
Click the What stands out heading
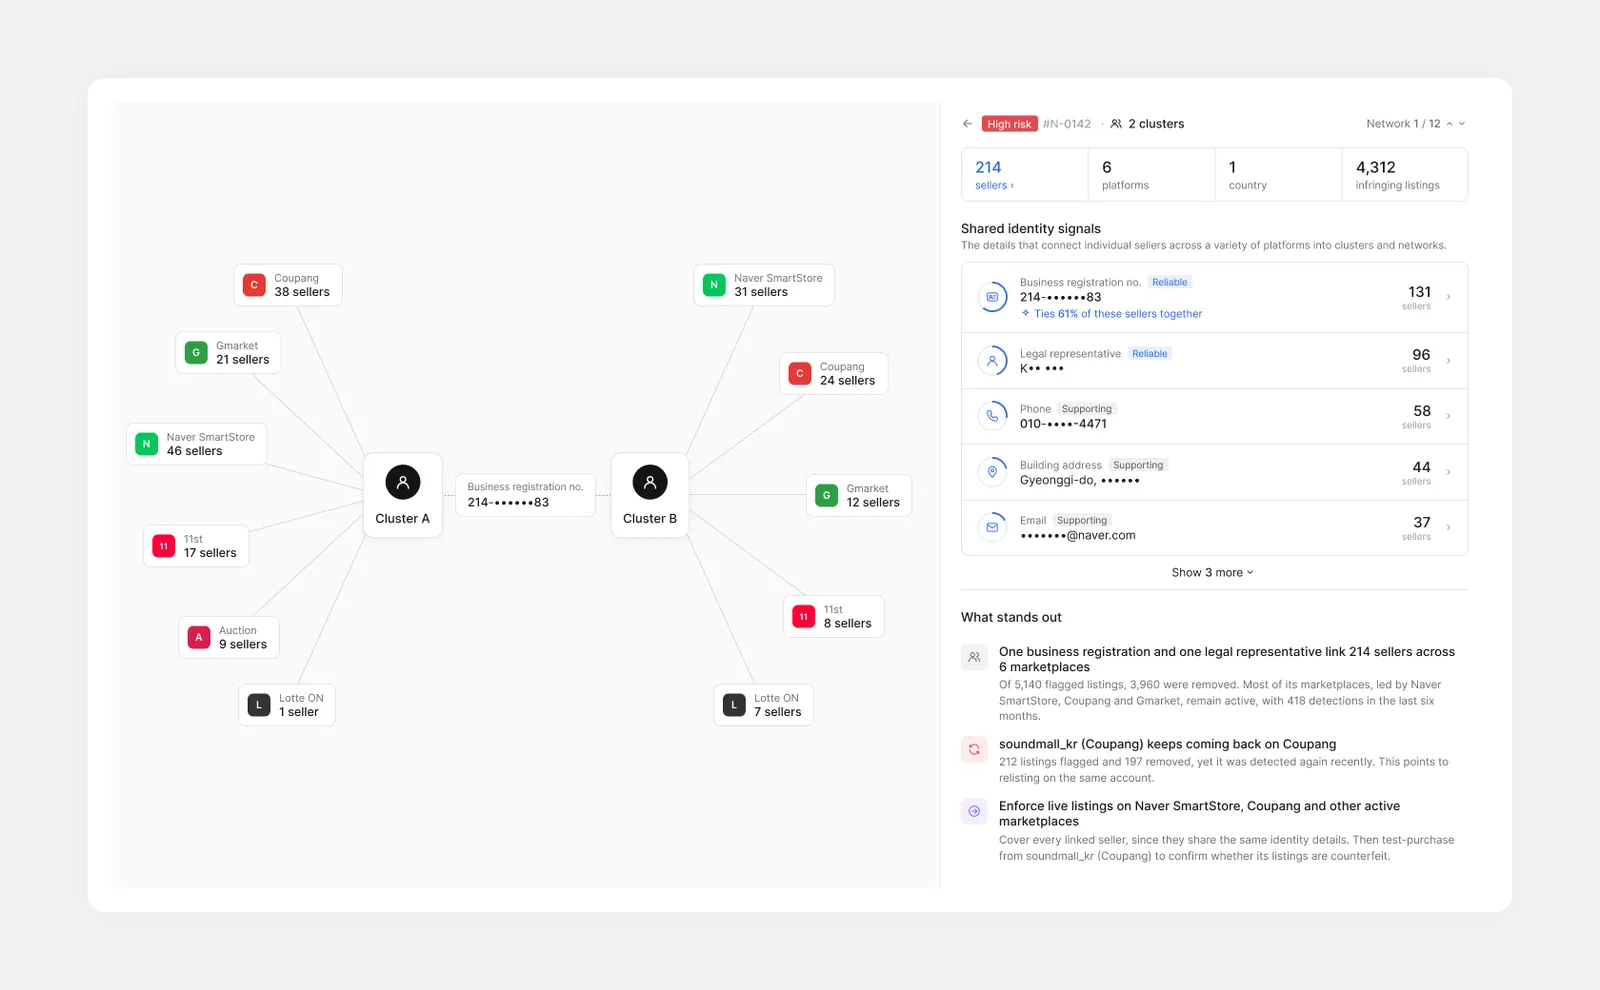point(1011,618)
